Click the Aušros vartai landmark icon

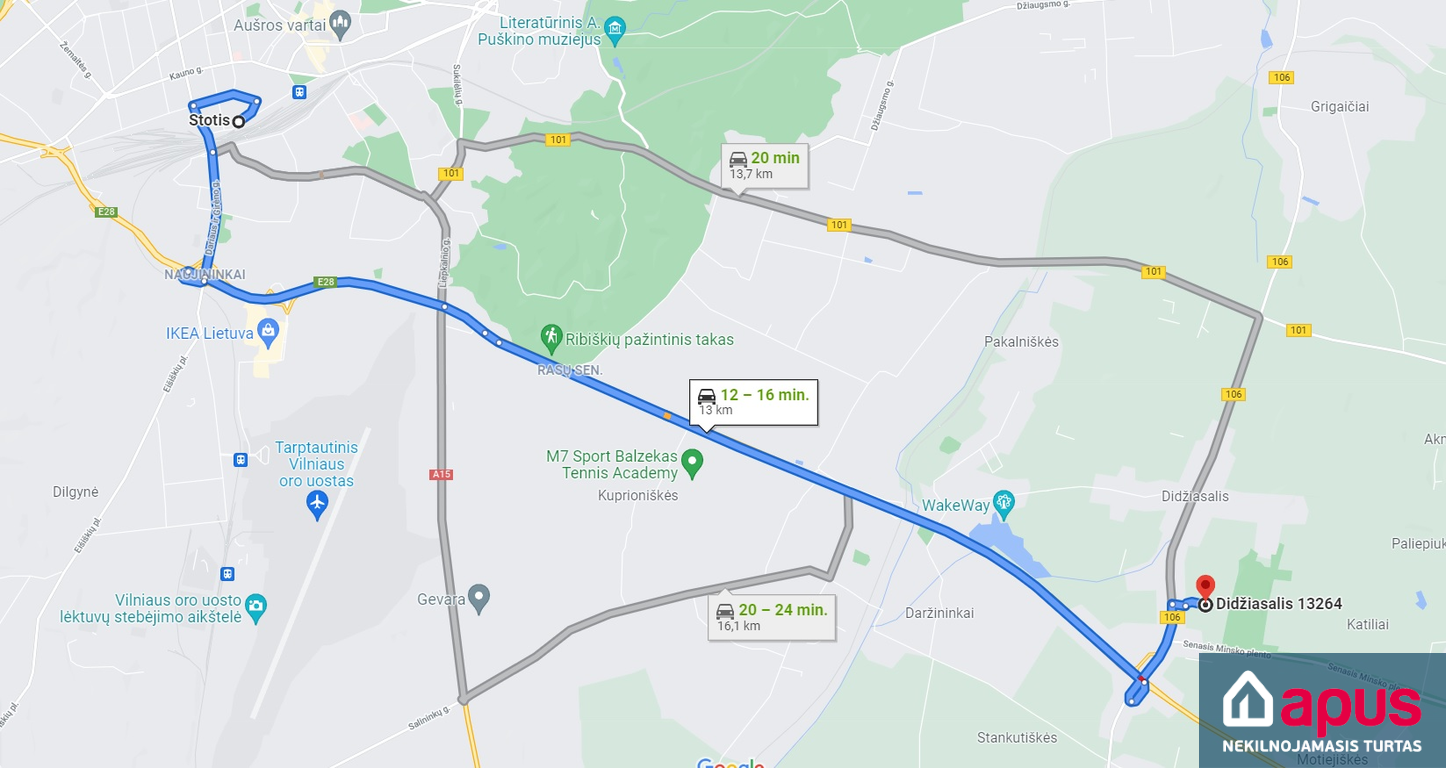[x=340, y=23]
